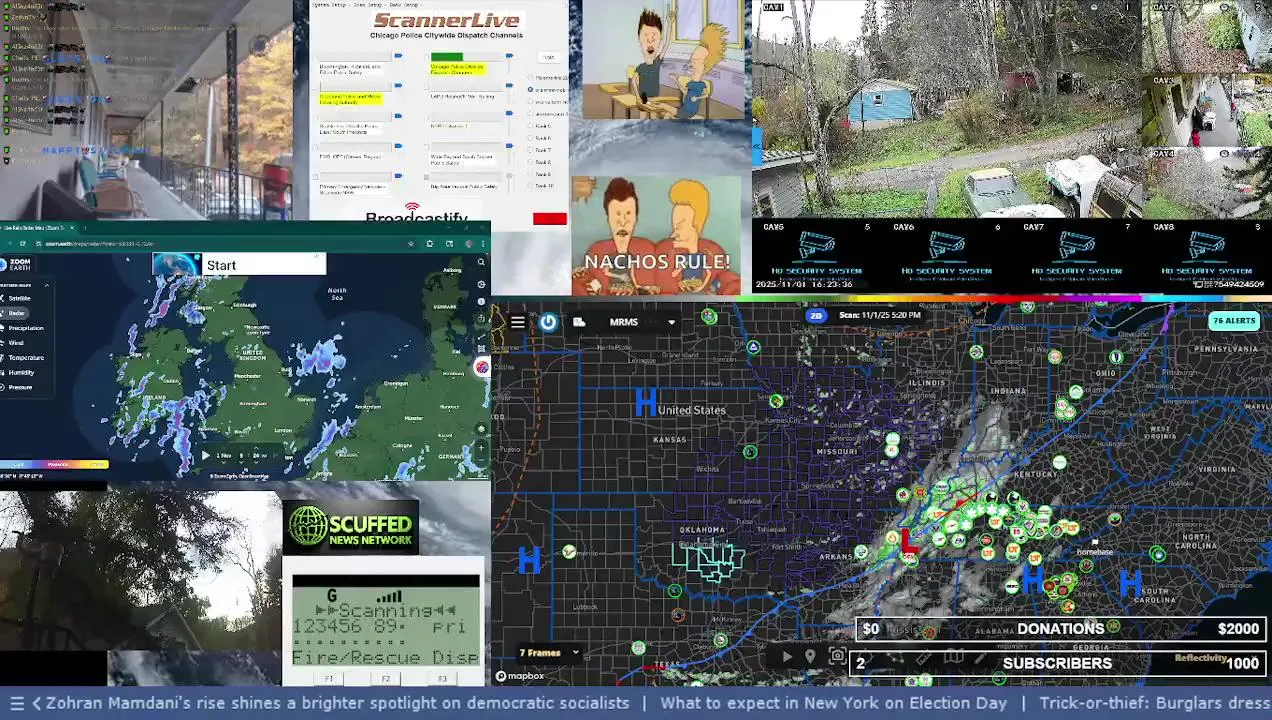Click the truck icon beside MRMS selector

(x=579, y=322)
